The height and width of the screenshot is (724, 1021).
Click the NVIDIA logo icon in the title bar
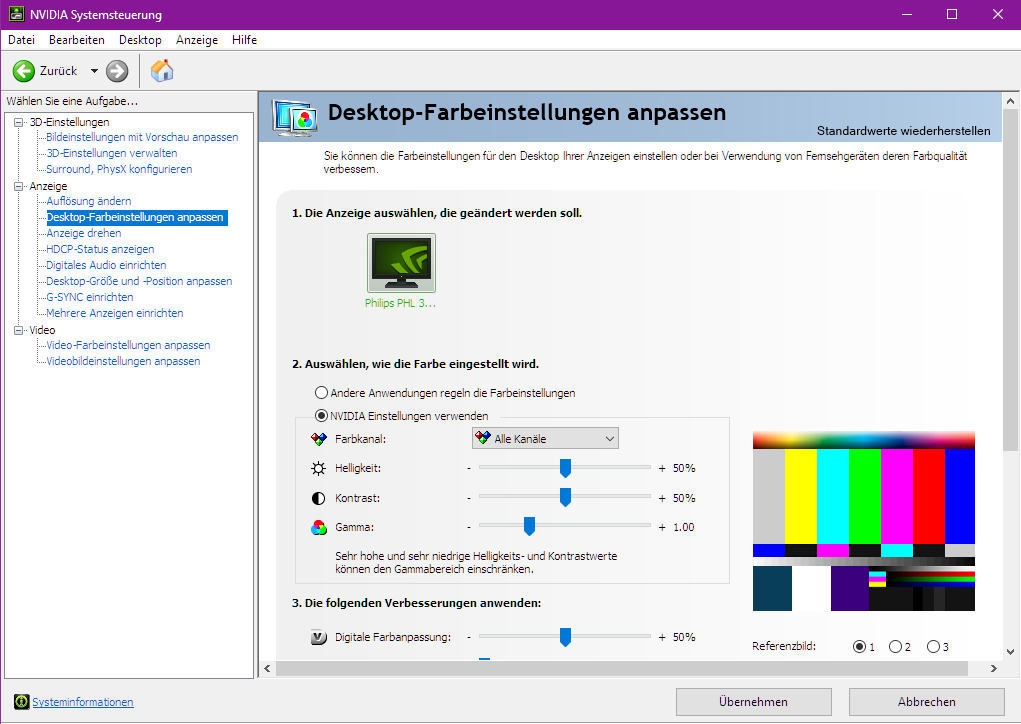click(x=16, y=14)
